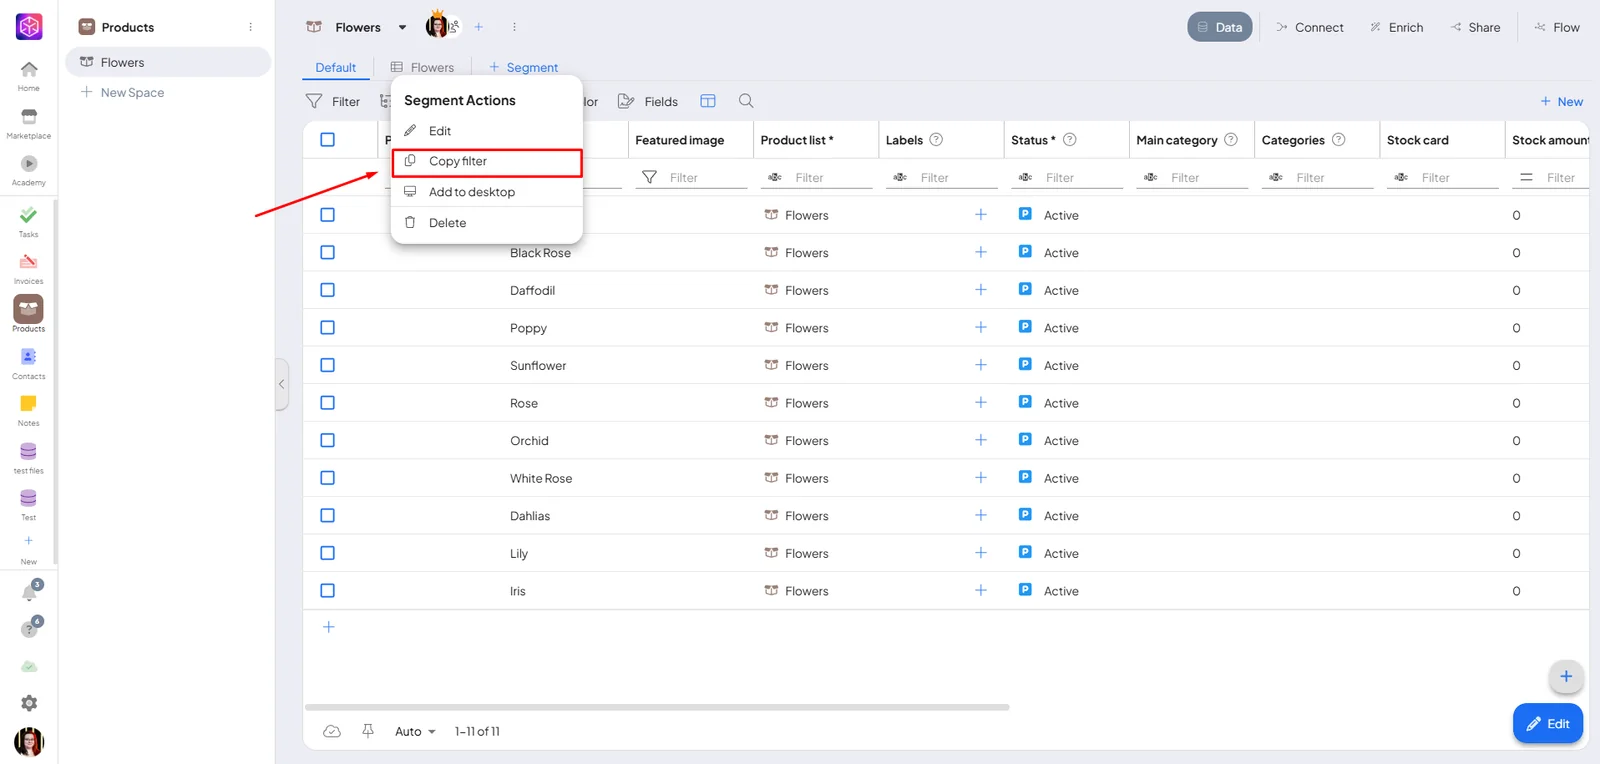Collapse the left spaces panel
The height and width of the screenshot is (764, 1600).
click(282, 384)
